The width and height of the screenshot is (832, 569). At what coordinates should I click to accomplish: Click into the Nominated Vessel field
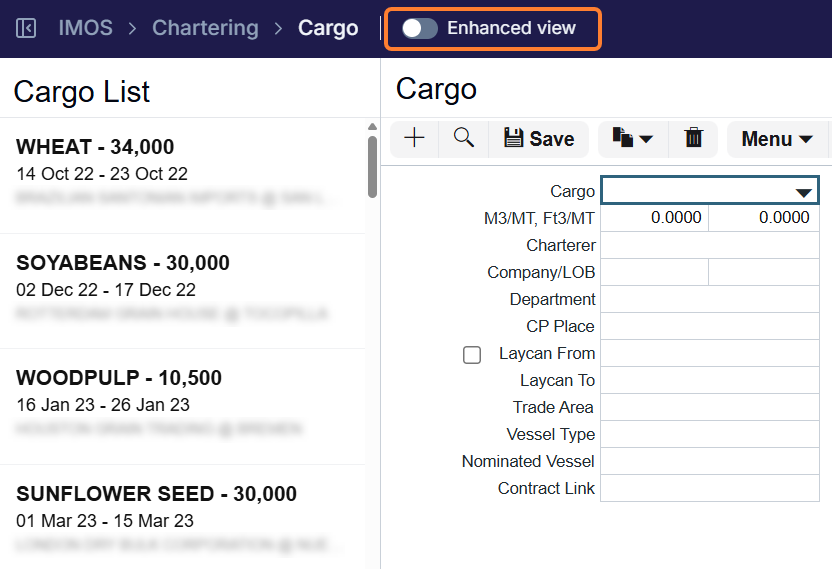point(710,461)
